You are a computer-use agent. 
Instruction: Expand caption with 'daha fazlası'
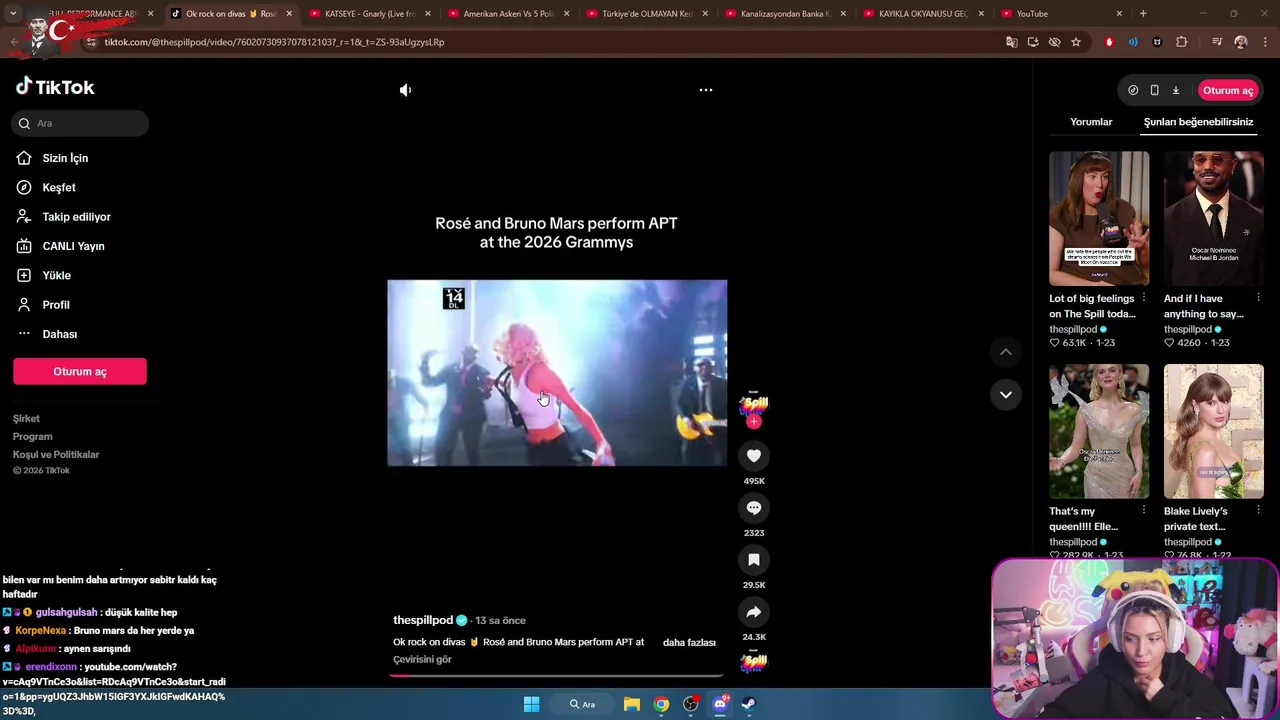[x=689, y=642]
